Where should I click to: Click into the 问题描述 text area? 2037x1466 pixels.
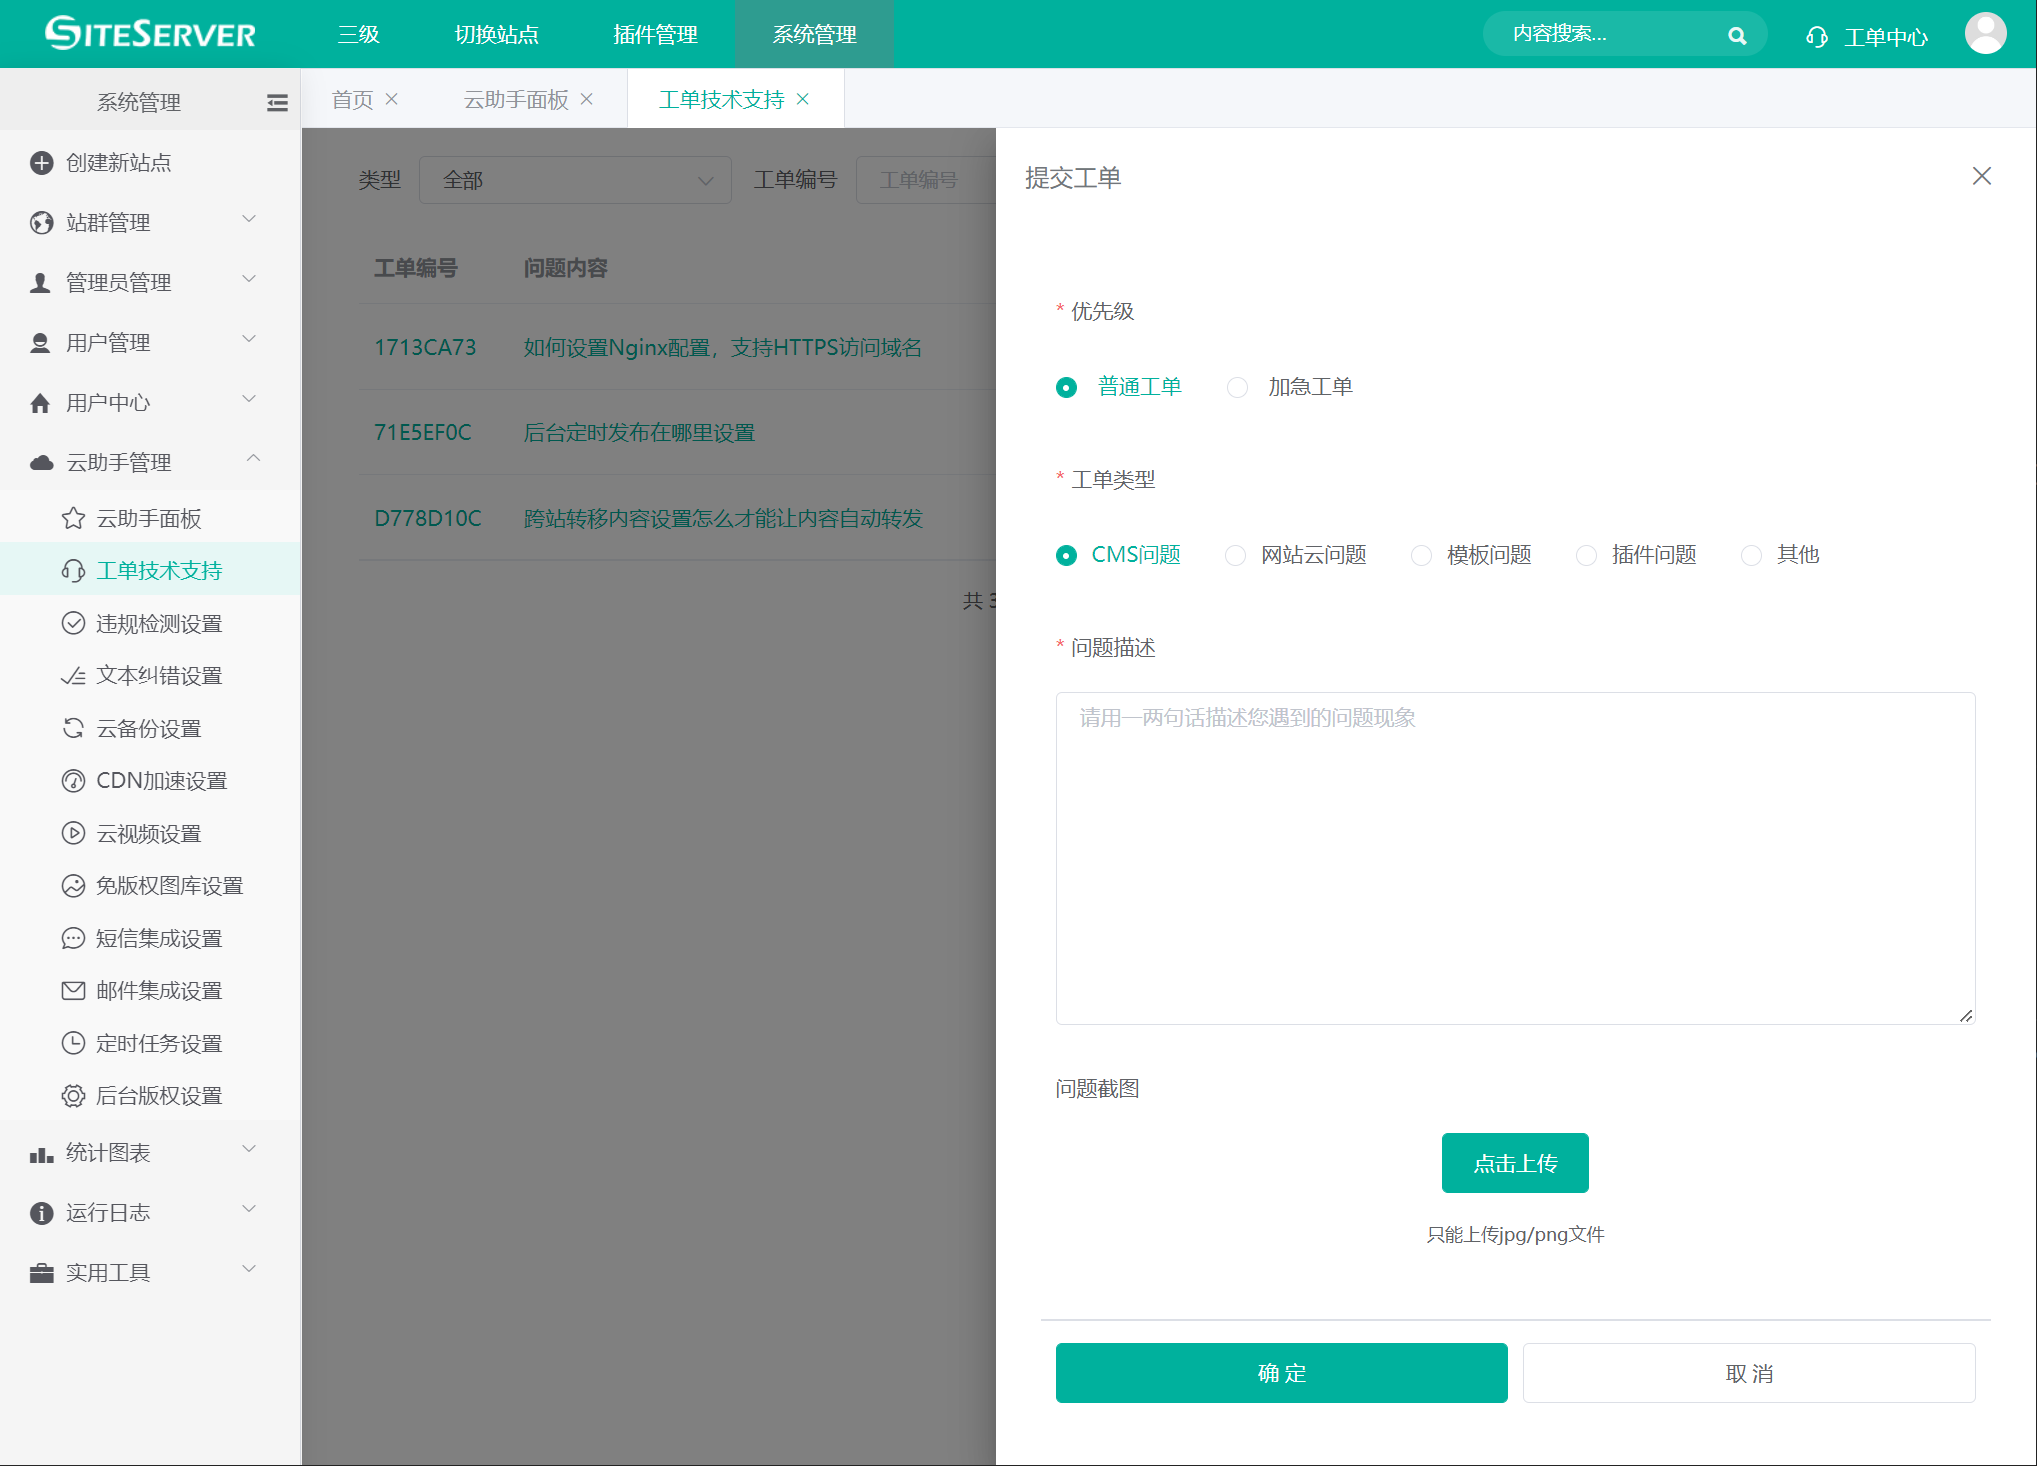1514,857
